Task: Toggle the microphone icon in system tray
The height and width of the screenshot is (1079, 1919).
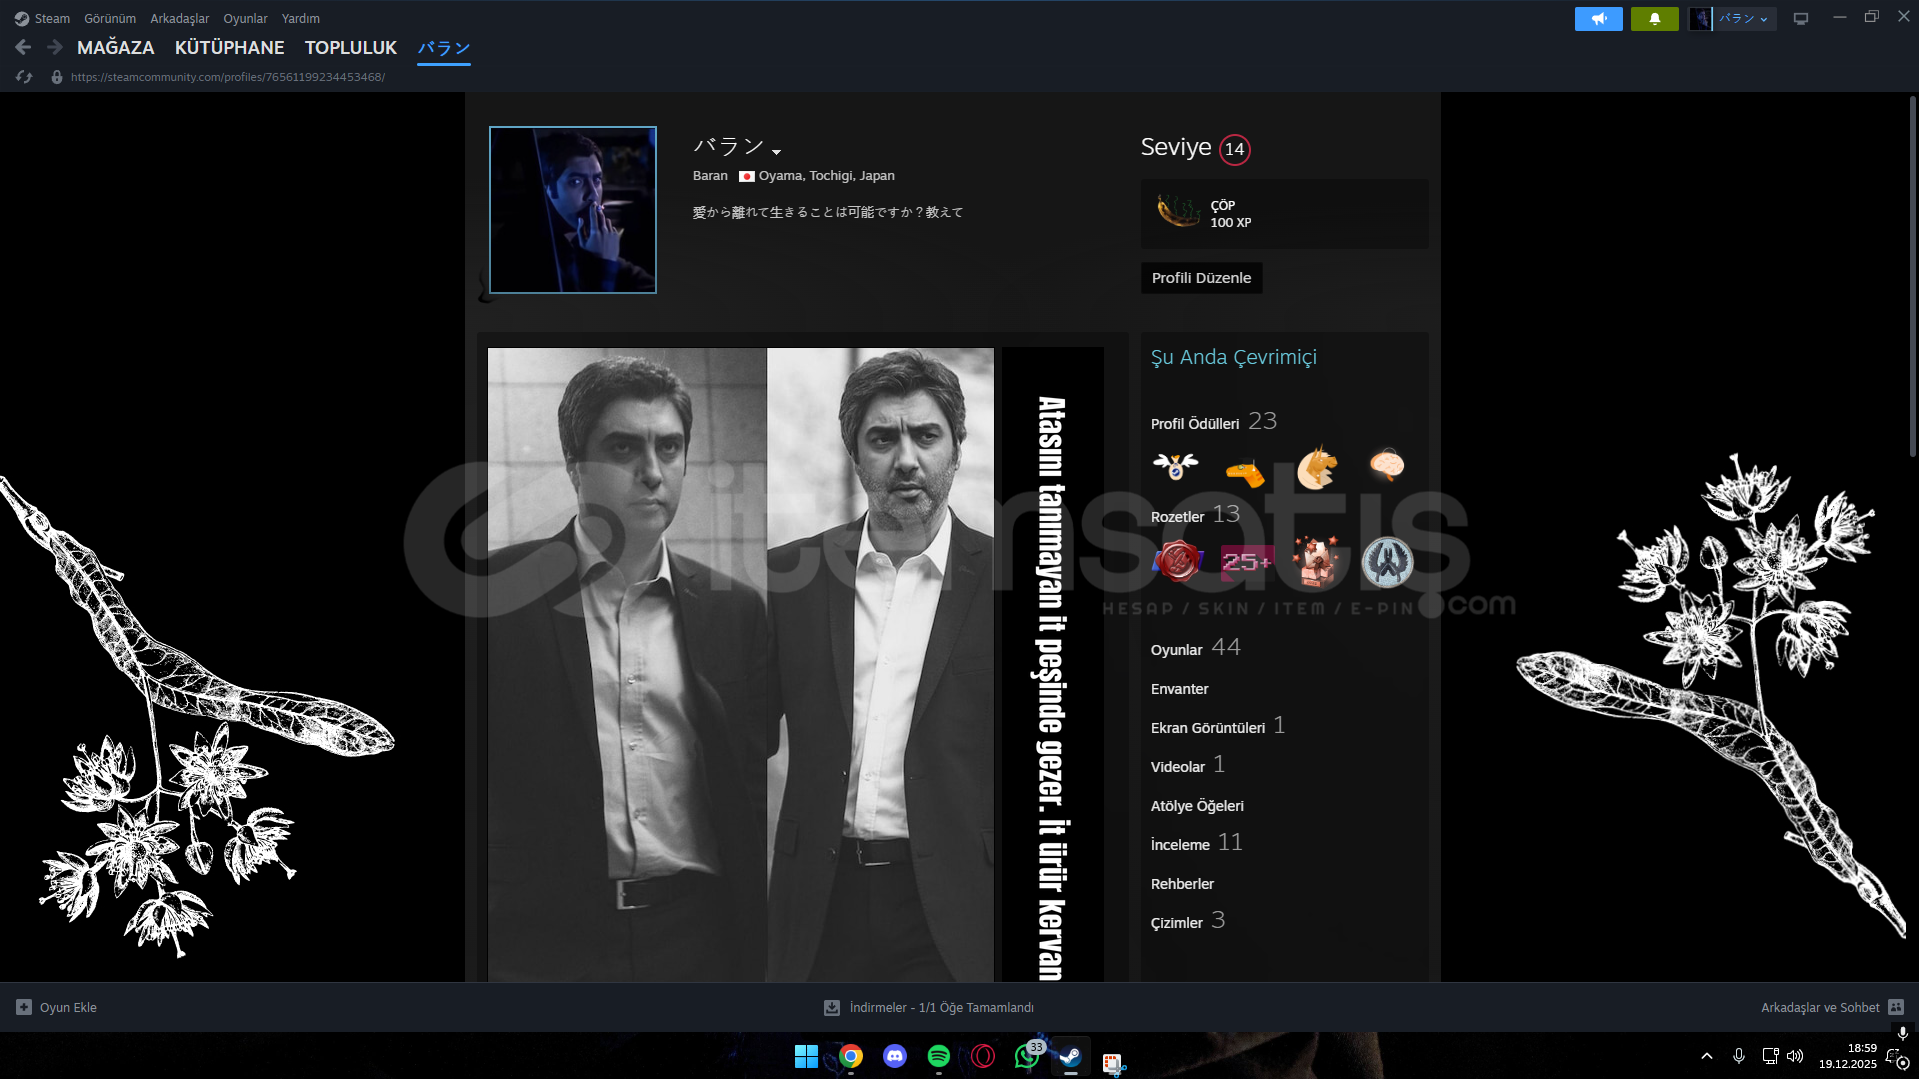Action: (1738, 1056)
